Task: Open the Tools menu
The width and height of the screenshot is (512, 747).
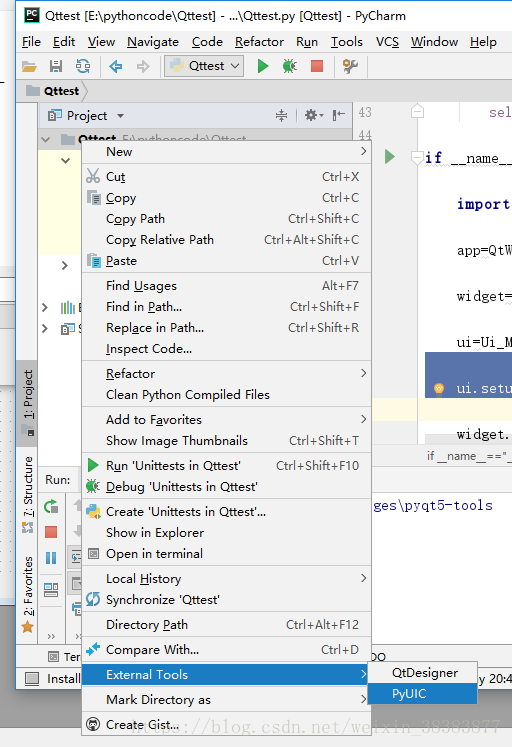Action: 347,42
